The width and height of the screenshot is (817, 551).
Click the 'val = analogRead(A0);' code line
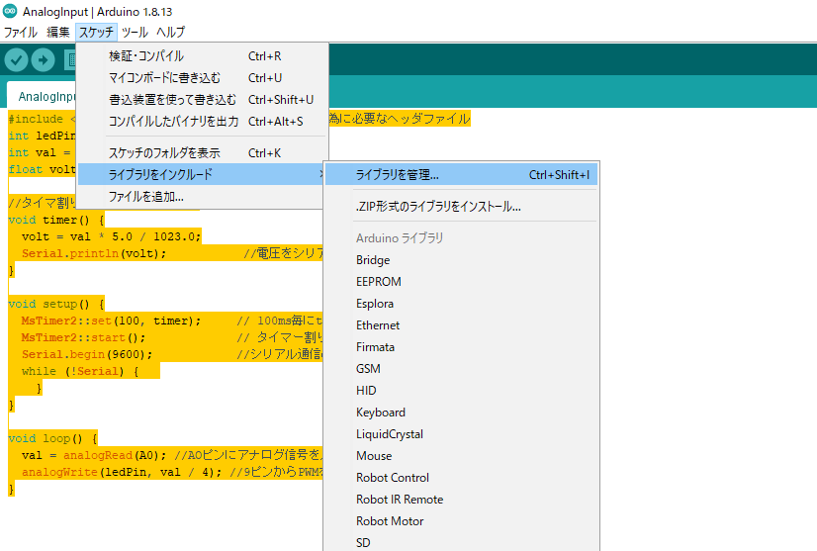coord(94,456)
